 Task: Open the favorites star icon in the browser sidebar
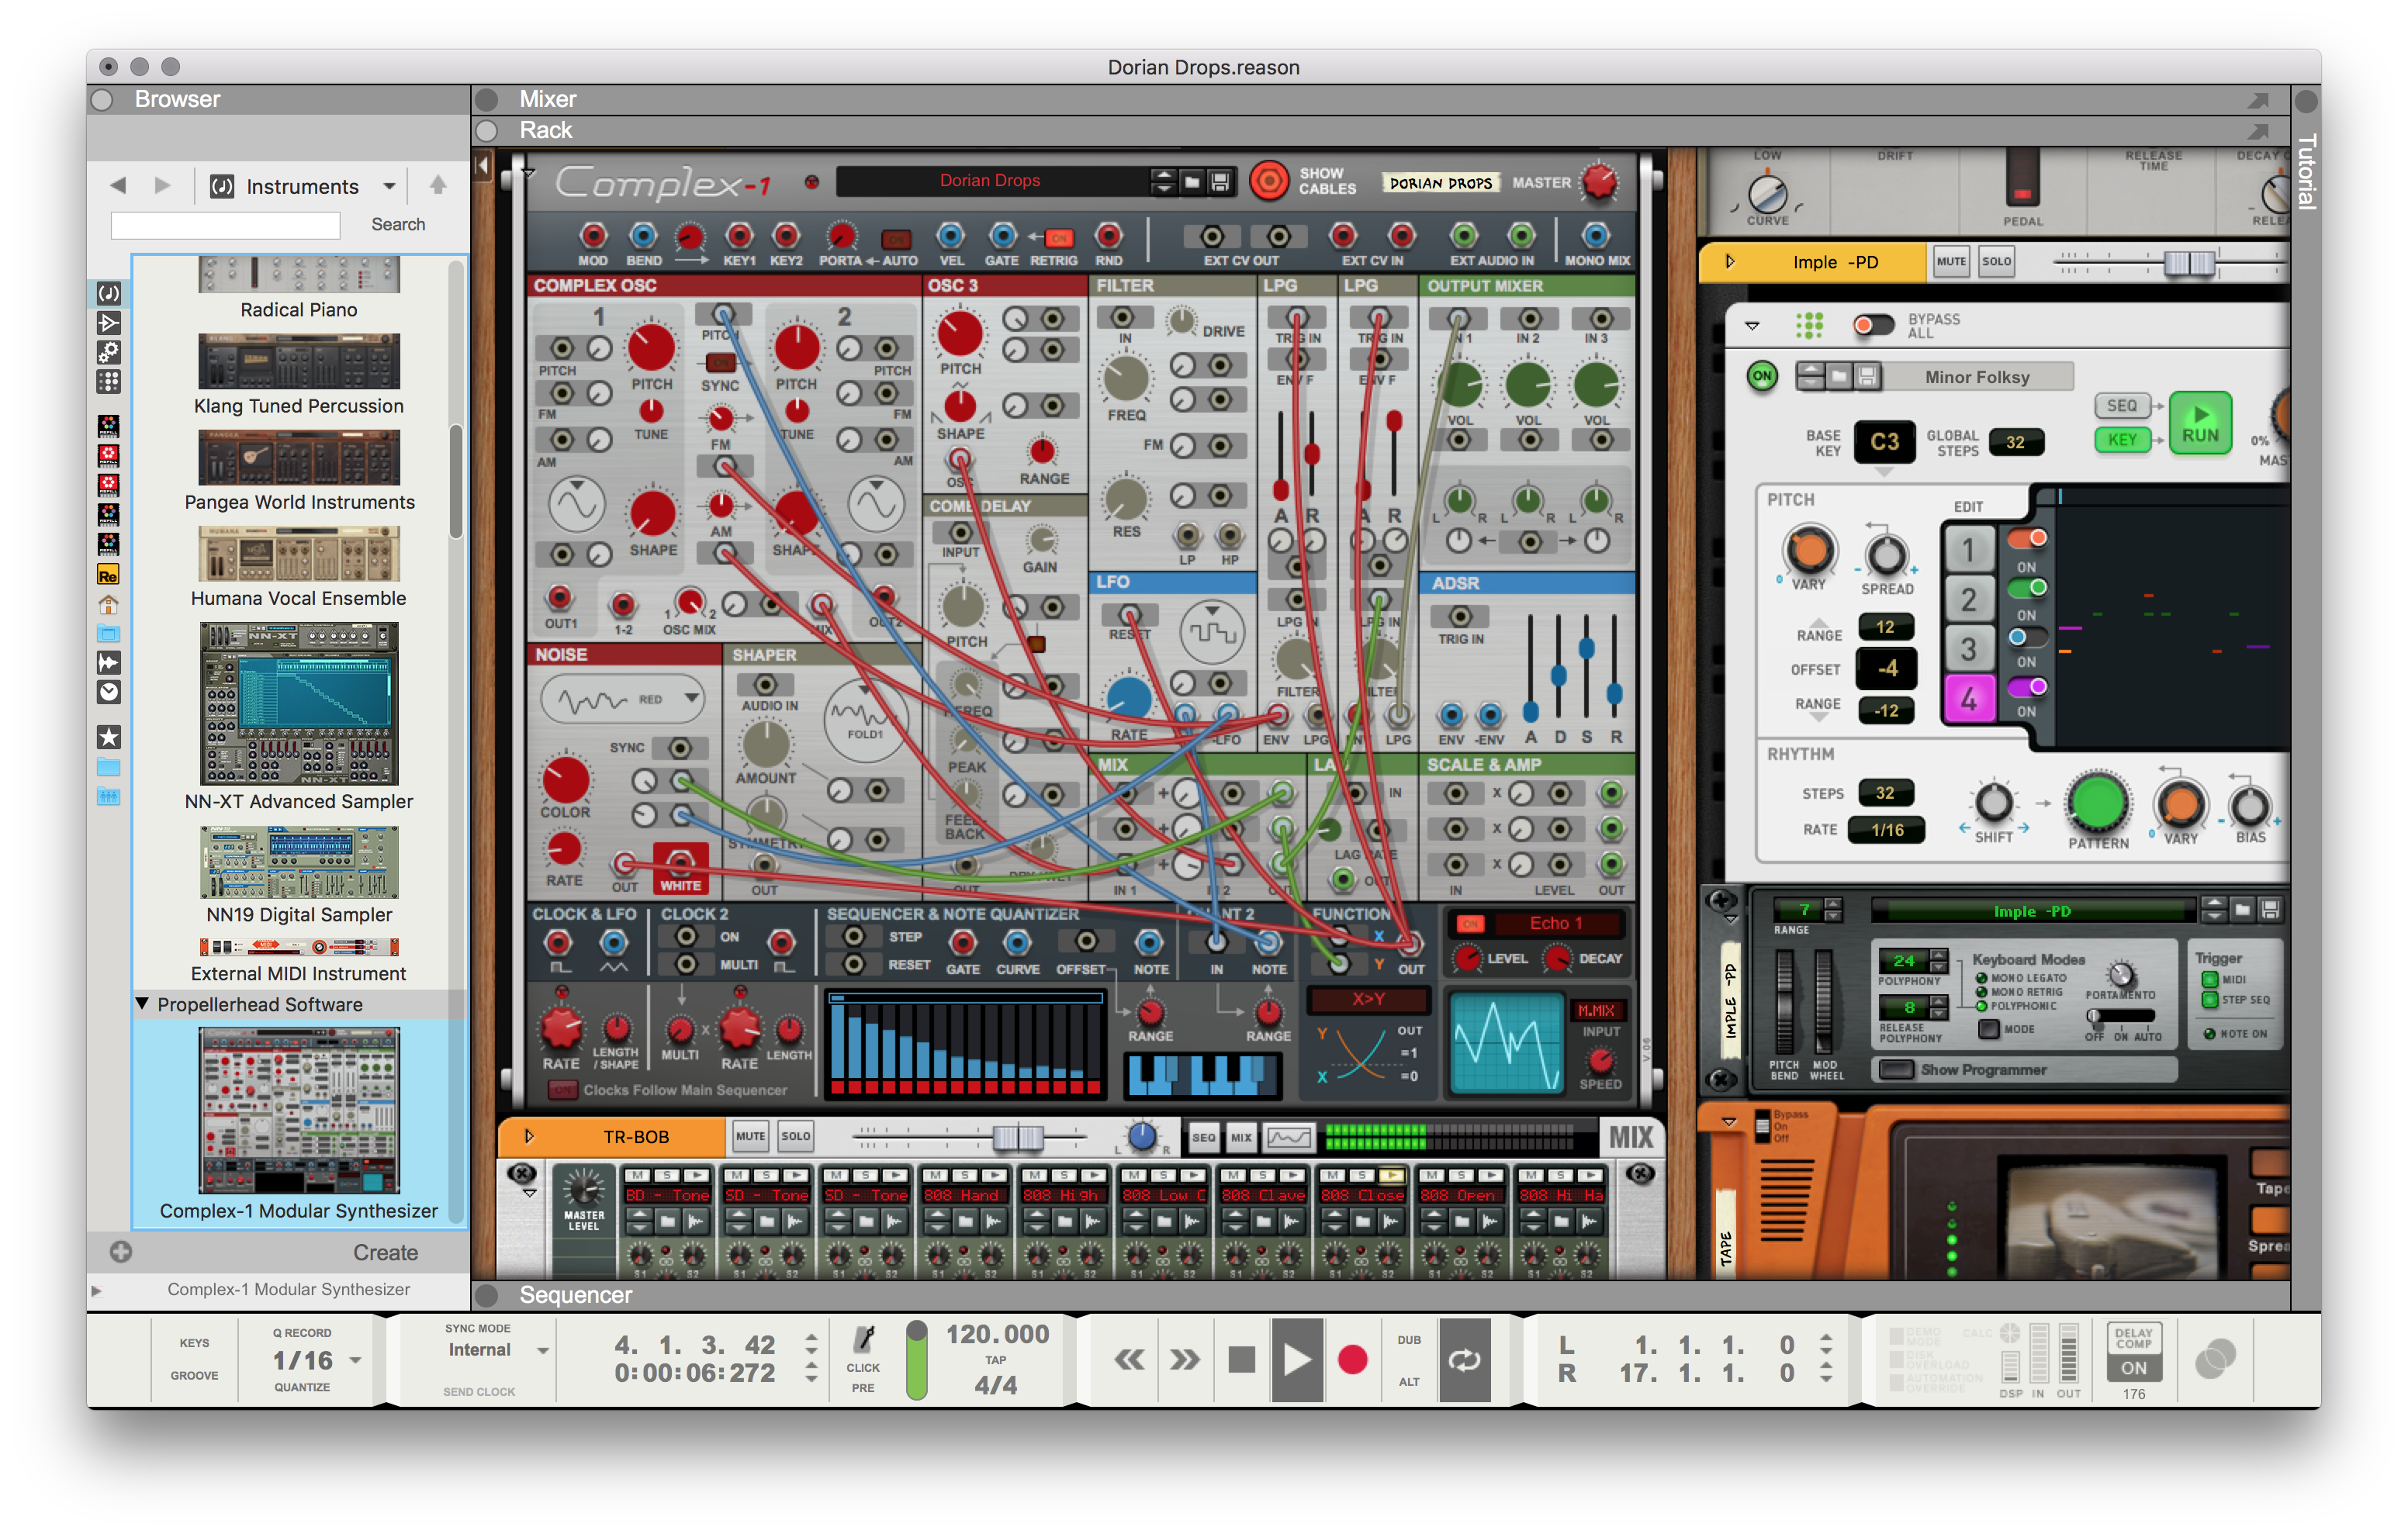tap(108, 737)
